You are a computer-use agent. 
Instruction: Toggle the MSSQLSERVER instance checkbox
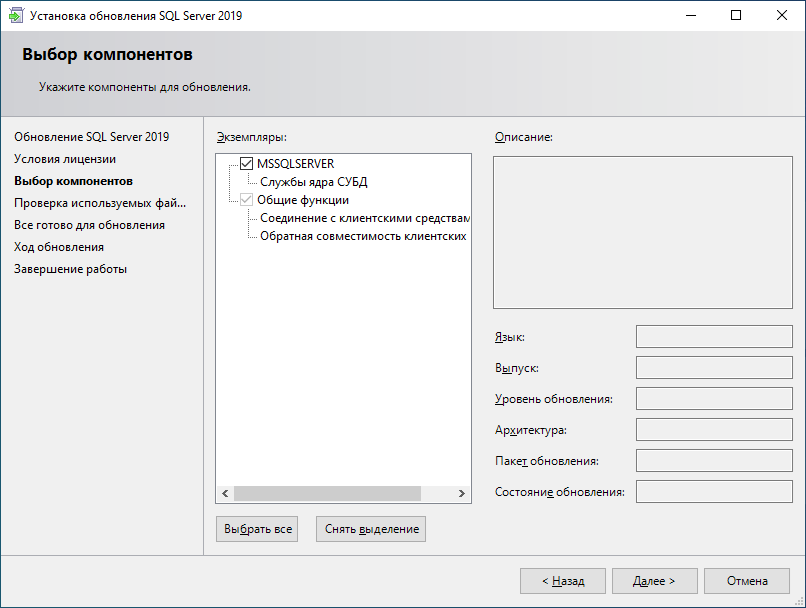coord(247,163)
